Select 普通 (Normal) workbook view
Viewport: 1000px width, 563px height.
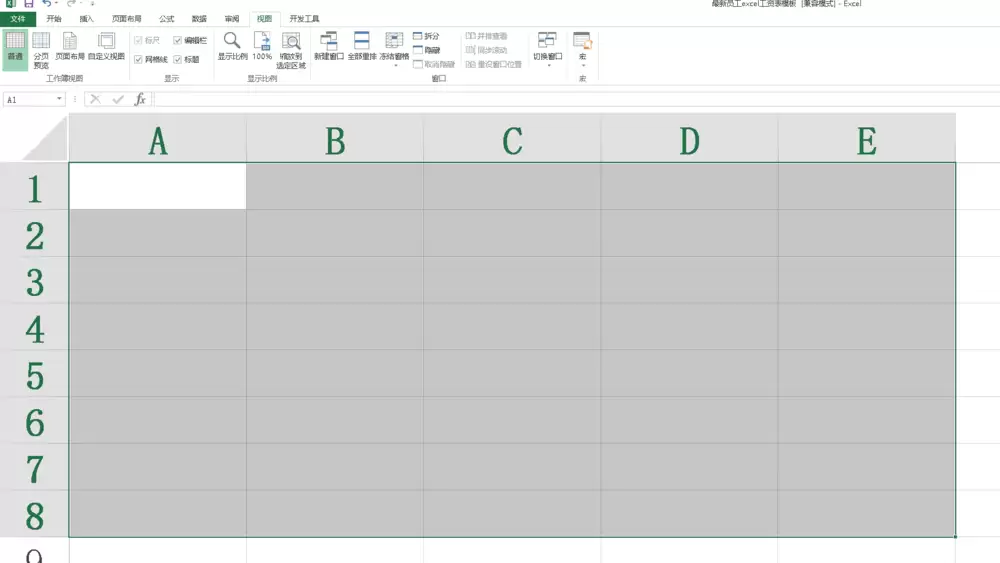point(15,49)
